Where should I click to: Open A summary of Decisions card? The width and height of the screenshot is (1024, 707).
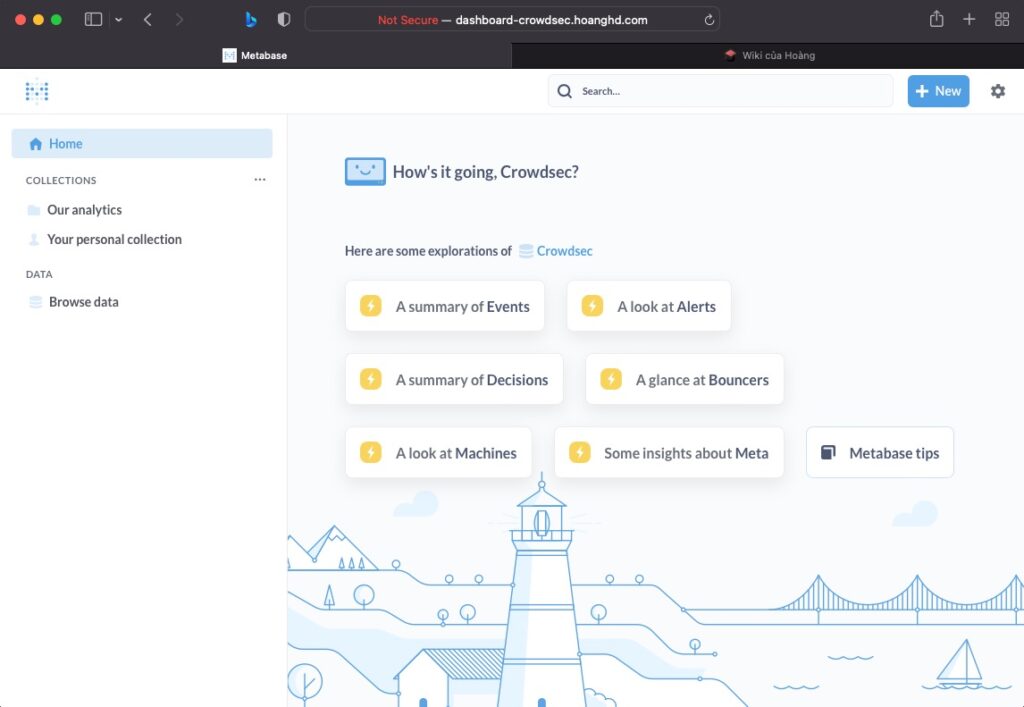[x=454, y=379]
